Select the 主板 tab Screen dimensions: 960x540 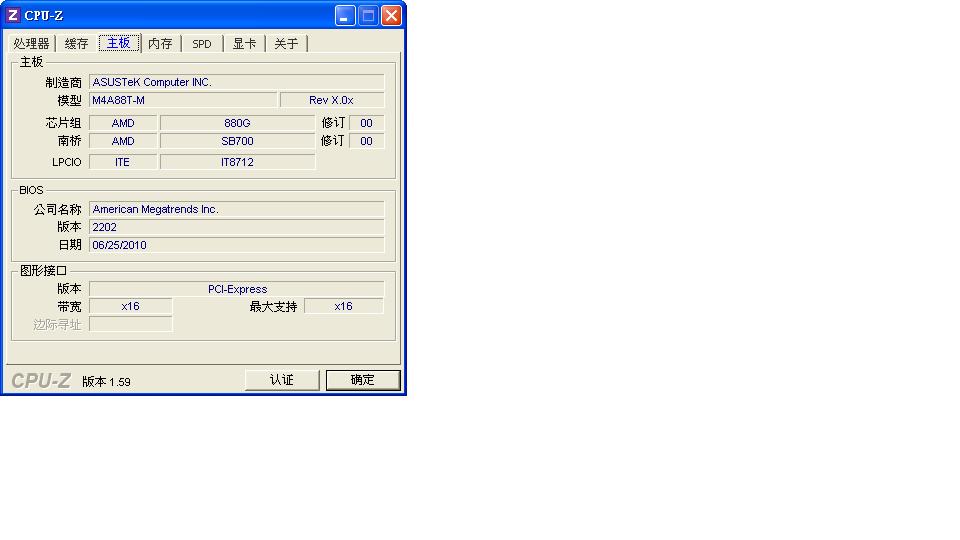pyautogui.click(x=119, y=43)
